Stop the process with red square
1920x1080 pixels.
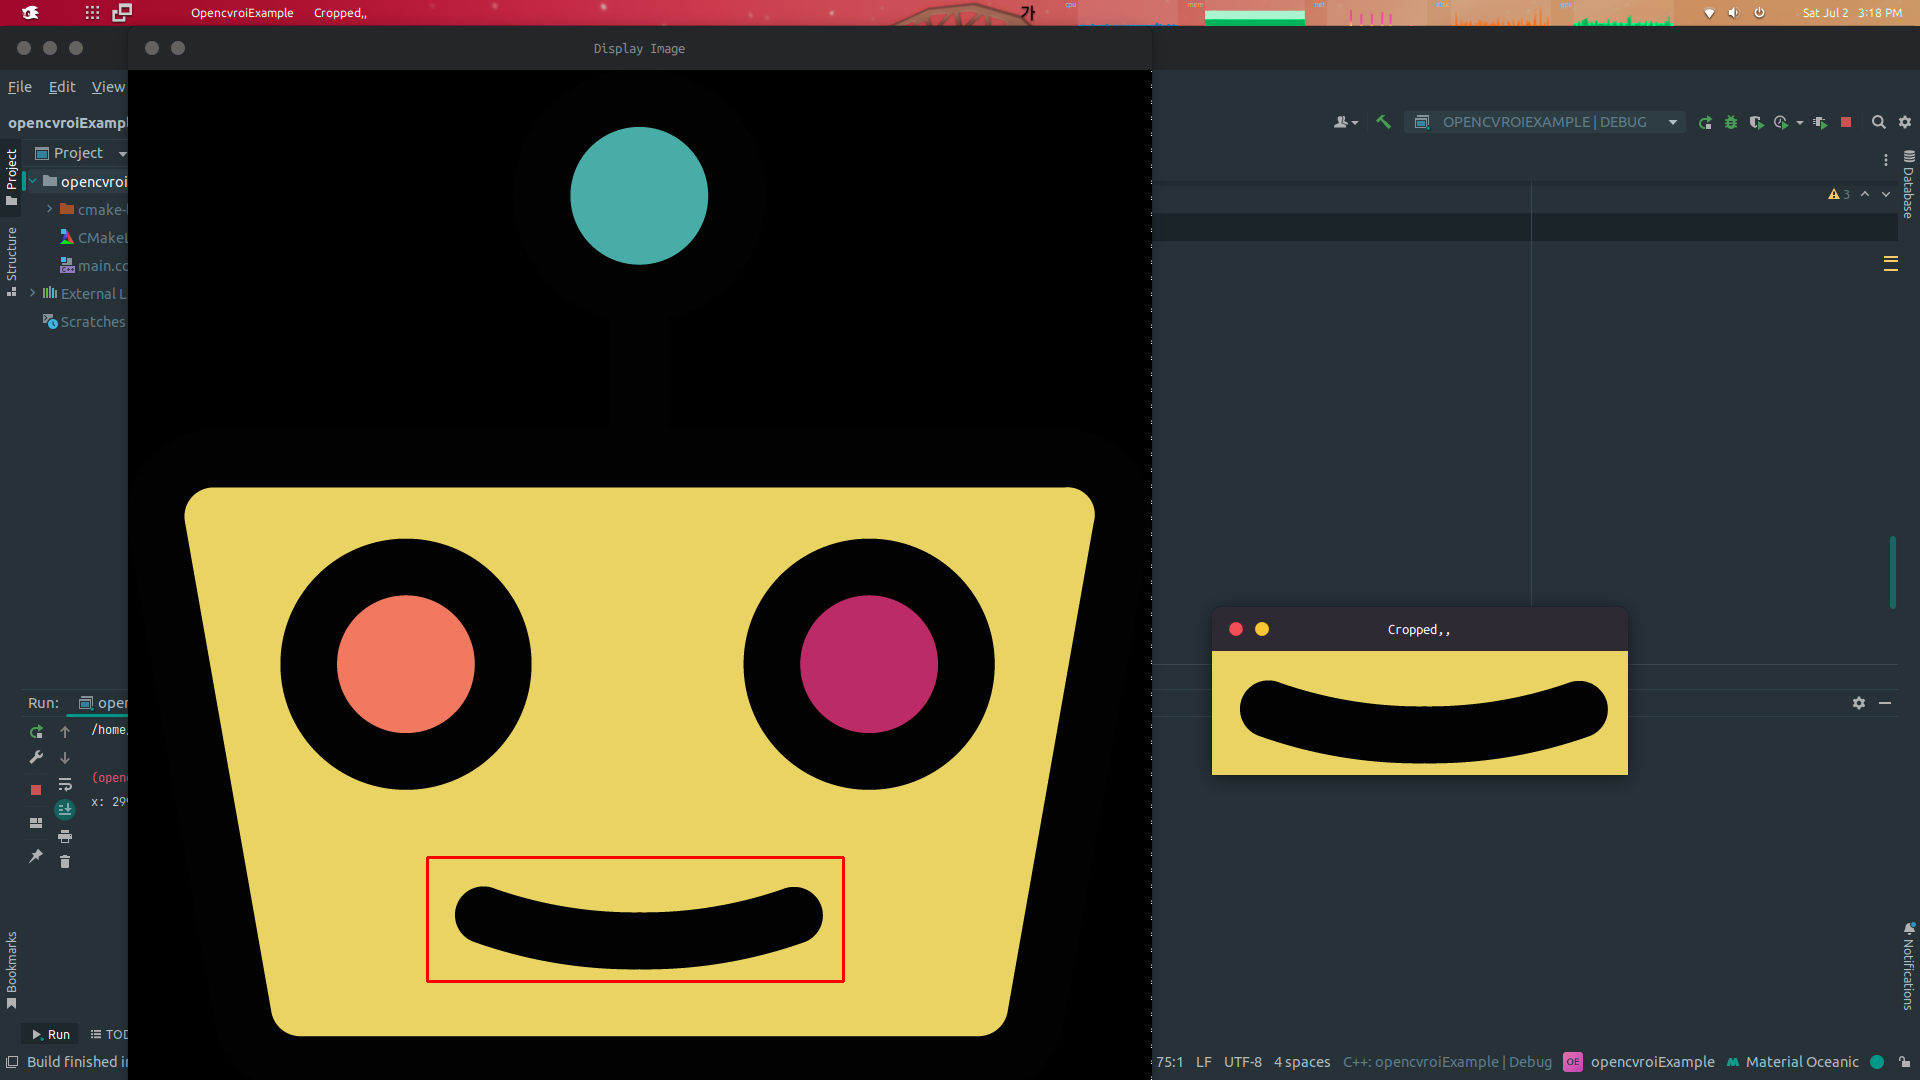tap(1846, 122)
